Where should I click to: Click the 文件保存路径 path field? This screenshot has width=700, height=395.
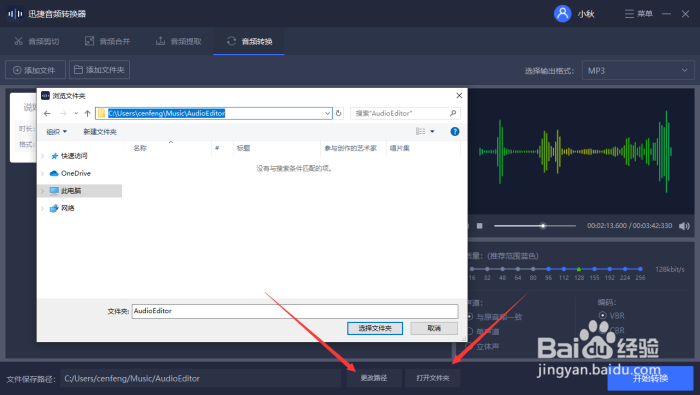(x=201, y=378)
